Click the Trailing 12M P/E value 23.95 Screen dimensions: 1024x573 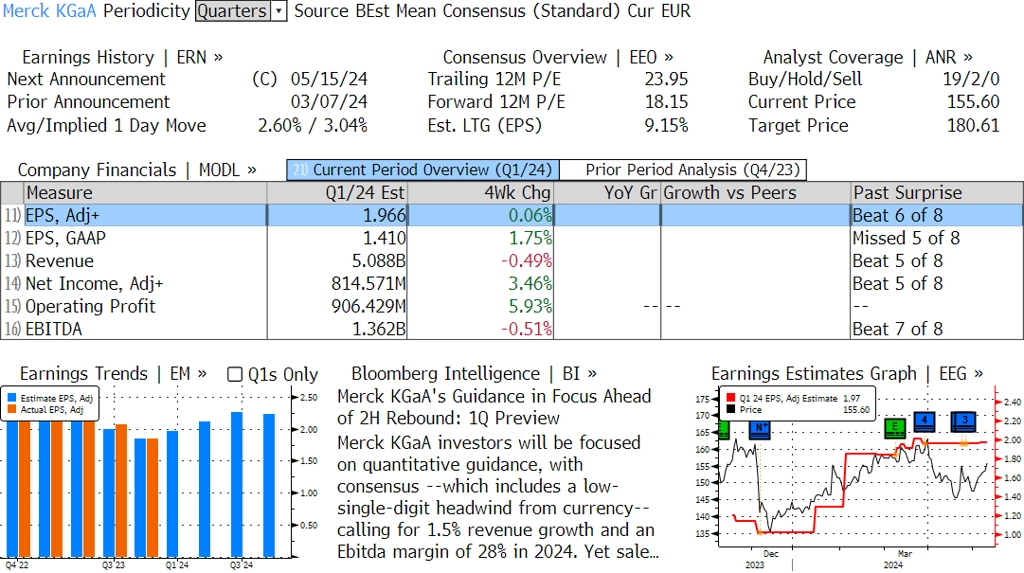point(666,79)
